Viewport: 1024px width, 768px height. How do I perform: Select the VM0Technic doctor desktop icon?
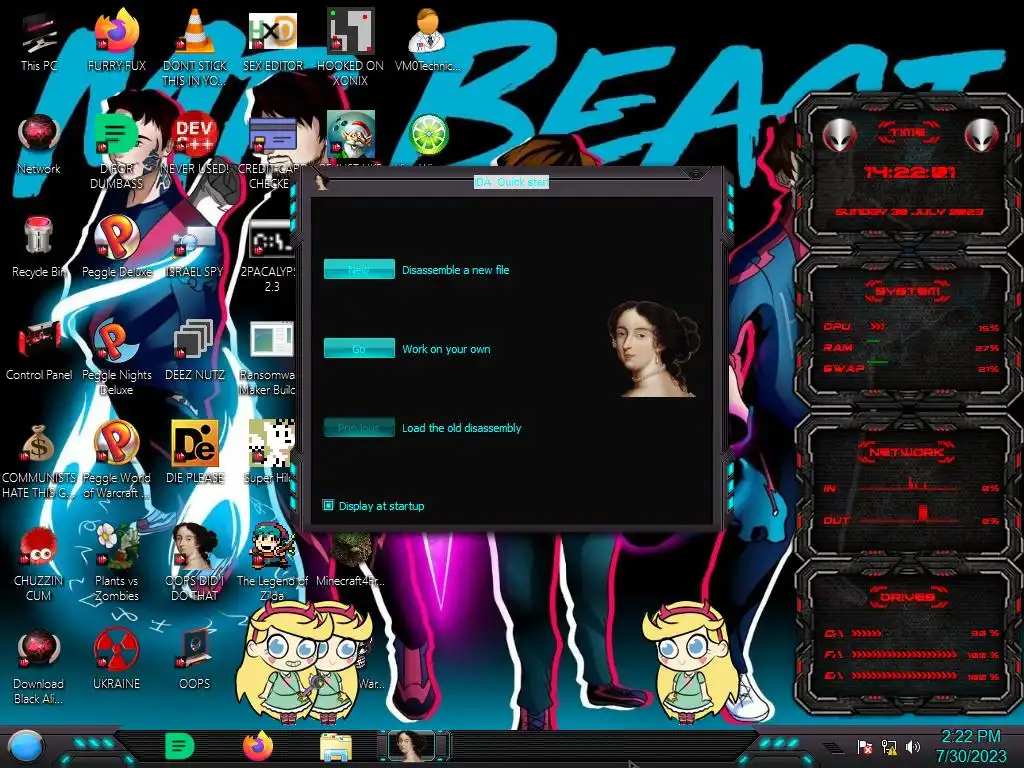[428, 40]
